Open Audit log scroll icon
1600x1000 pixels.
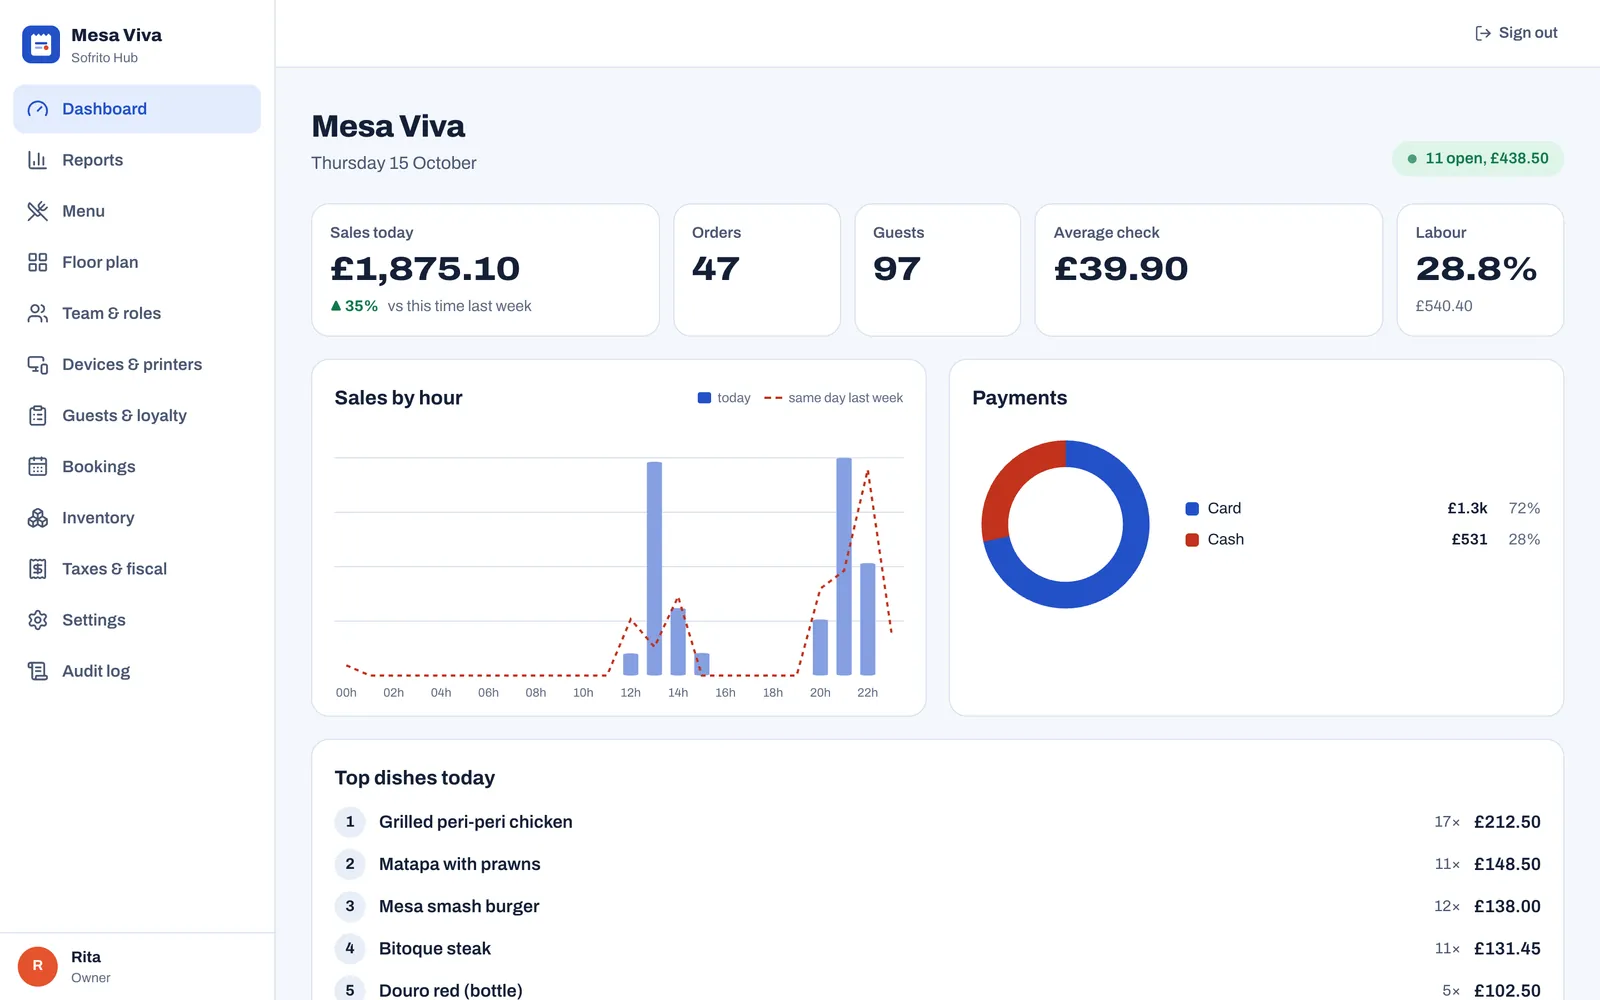point(38,670)
